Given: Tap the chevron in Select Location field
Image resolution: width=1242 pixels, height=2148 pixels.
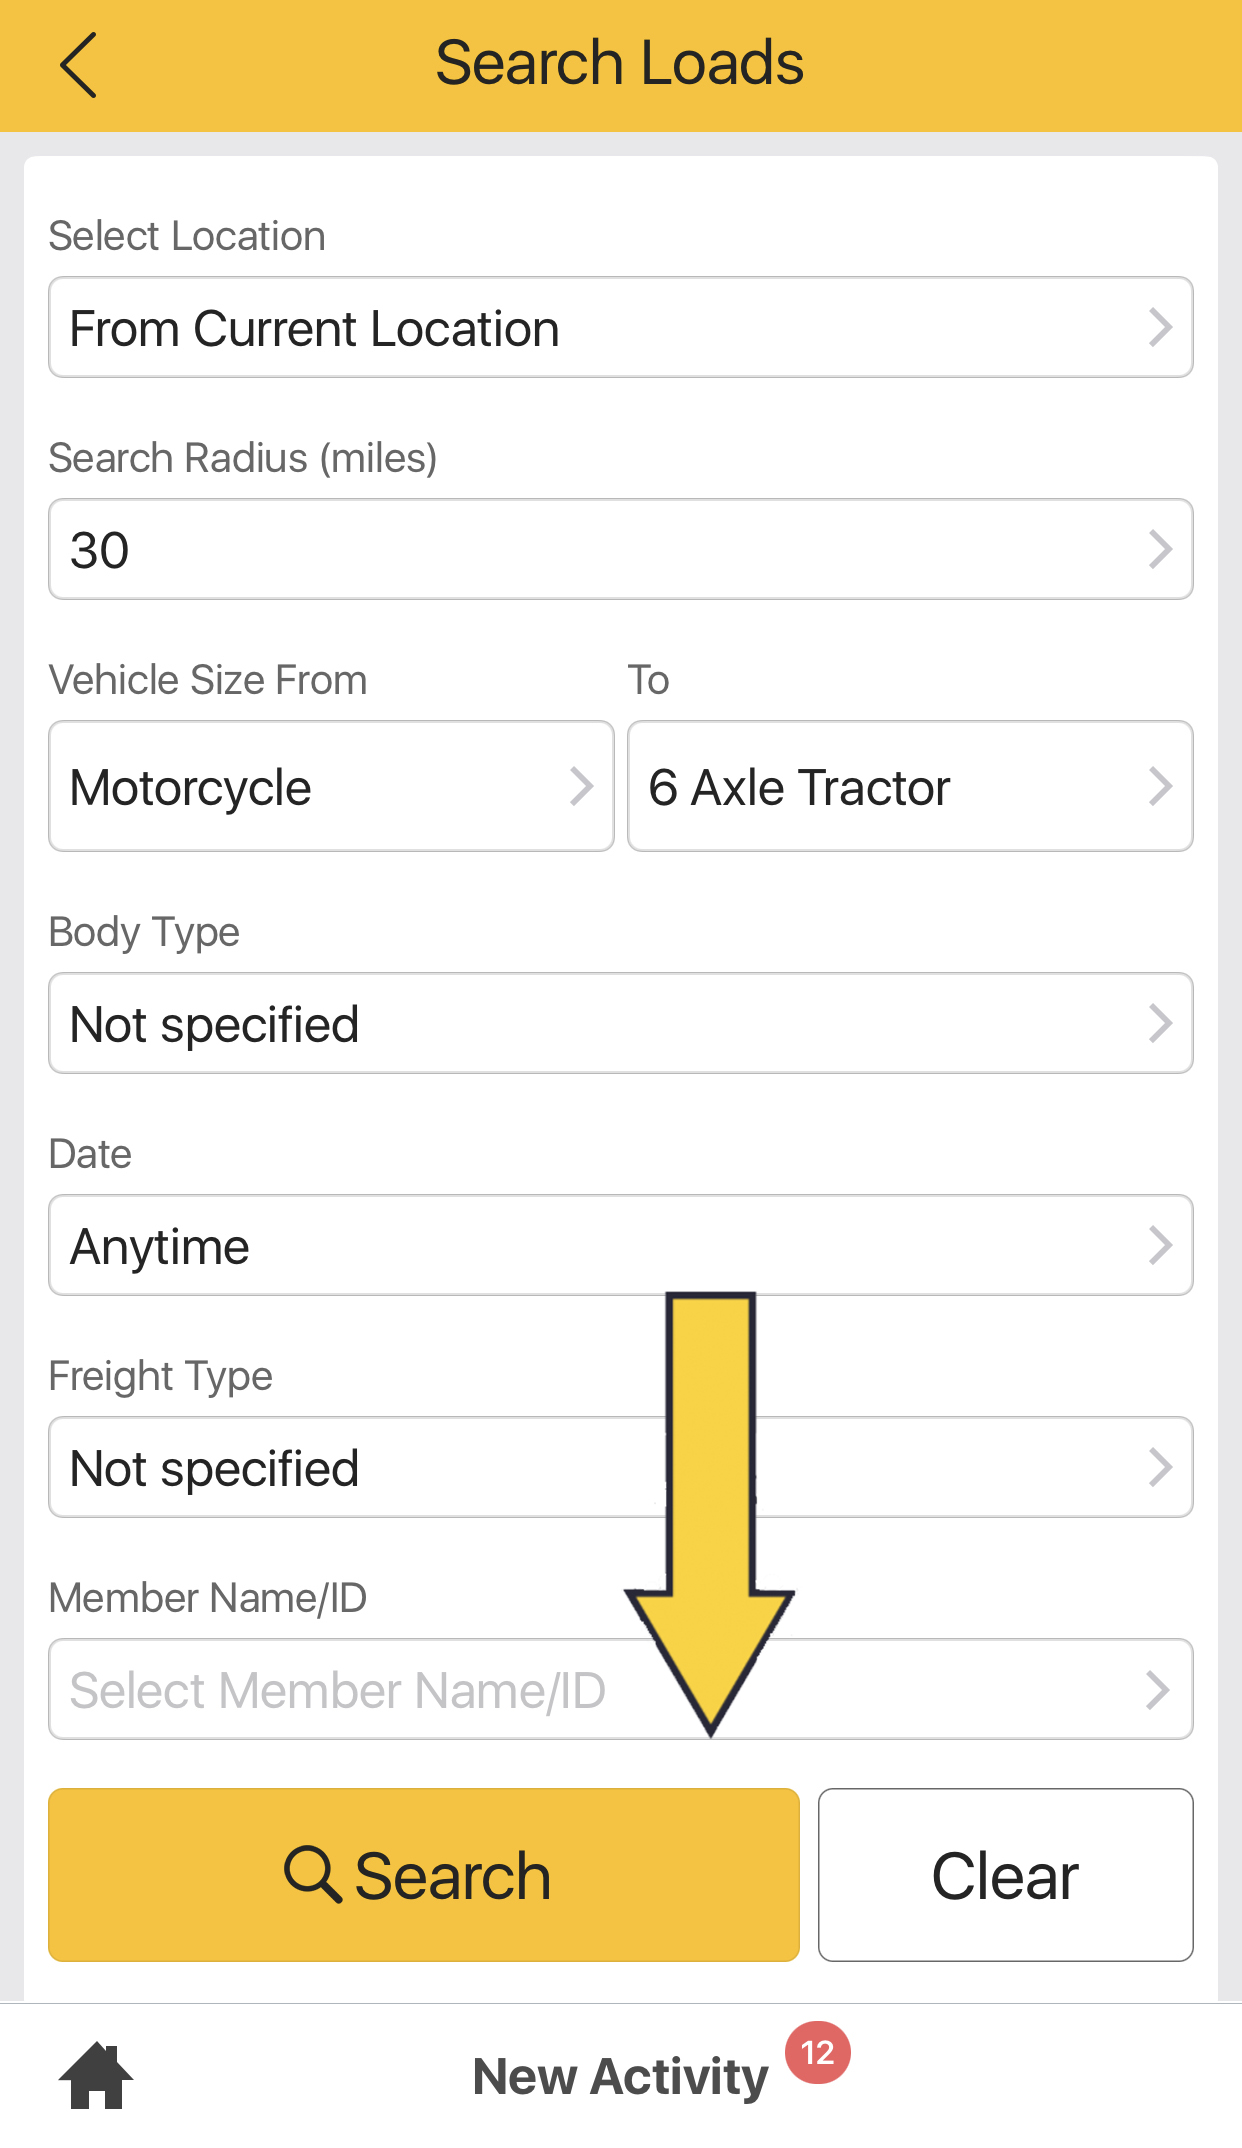Looking at the screenshot, I should tap(1160, 328).
